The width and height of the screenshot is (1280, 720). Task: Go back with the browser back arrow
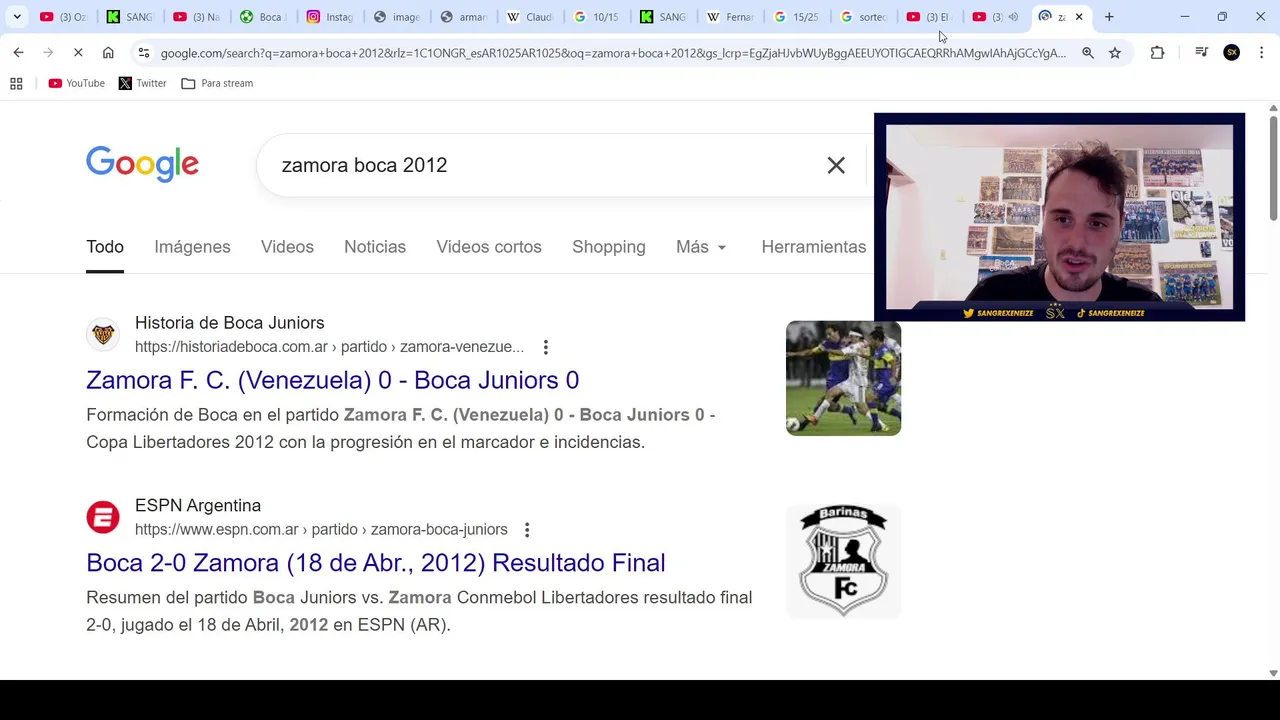pos(18,53)
